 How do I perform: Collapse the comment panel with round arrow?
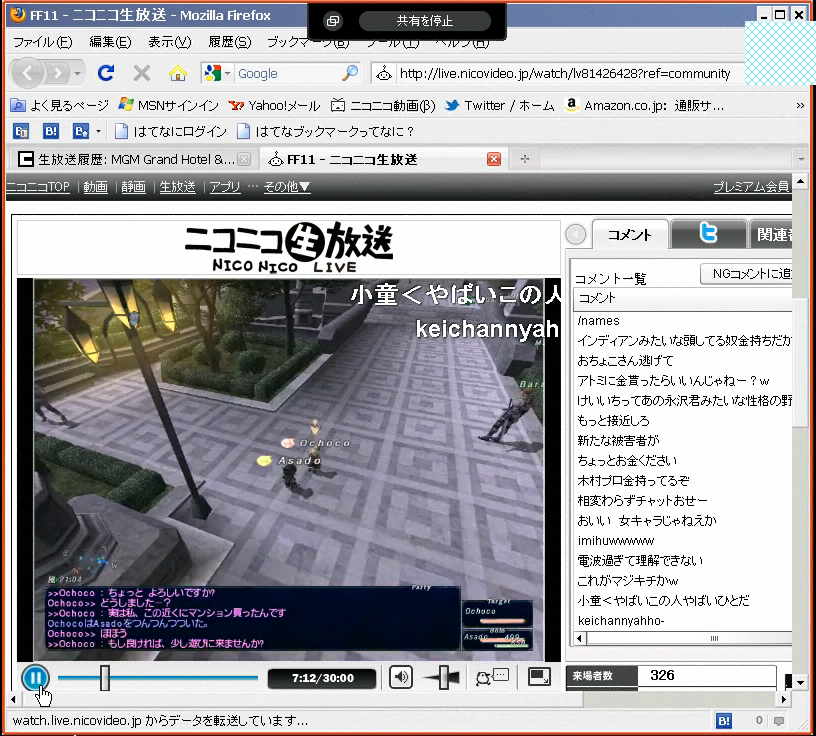(x=576, y=234)
